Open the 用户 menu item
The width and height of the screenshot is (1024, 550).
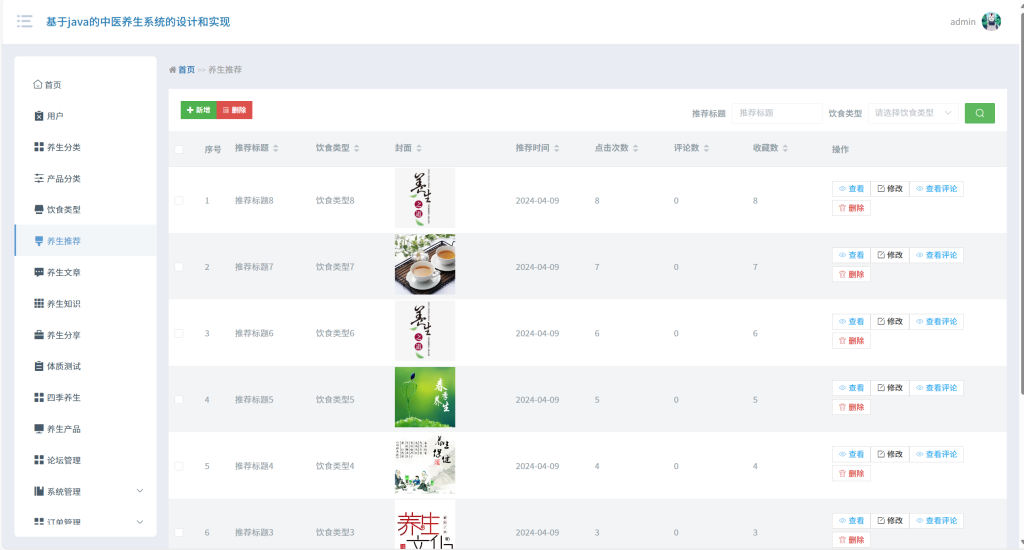[86, 116]
